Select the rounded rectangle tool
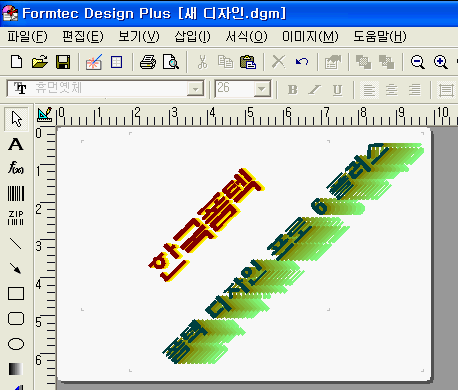This screenshot has width=458, height=390. [16, 319]
